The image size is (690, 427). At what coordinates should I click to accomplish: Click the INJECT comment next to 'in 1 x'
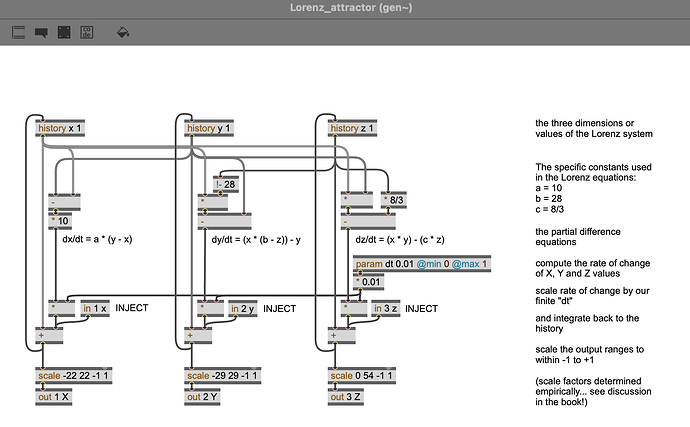(132, 308)
